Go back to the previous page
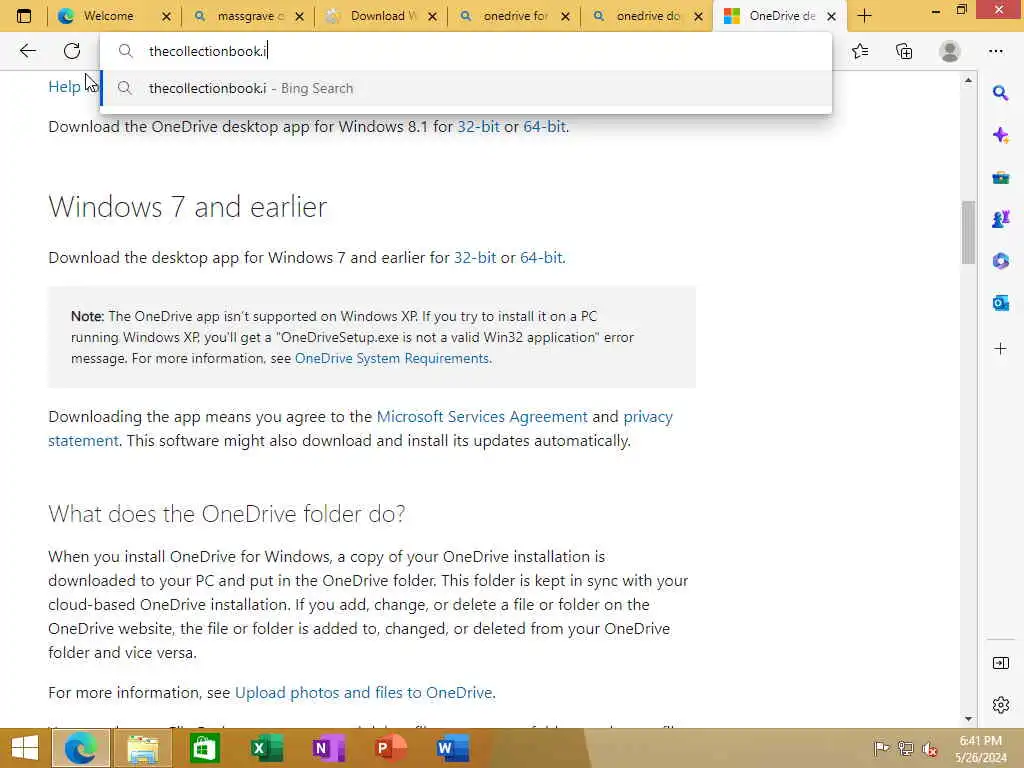Viewport: 1024px width, 768px height. pos(27,51)
